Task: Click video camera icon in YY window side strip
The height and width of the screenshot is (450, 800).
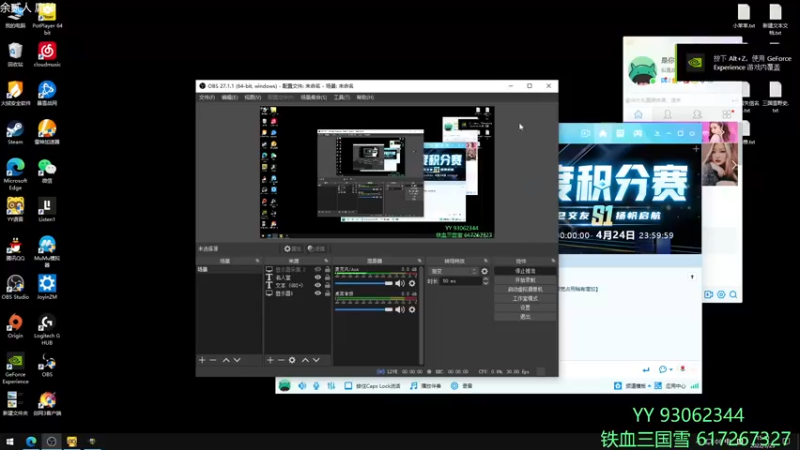Action: point(708,294)
